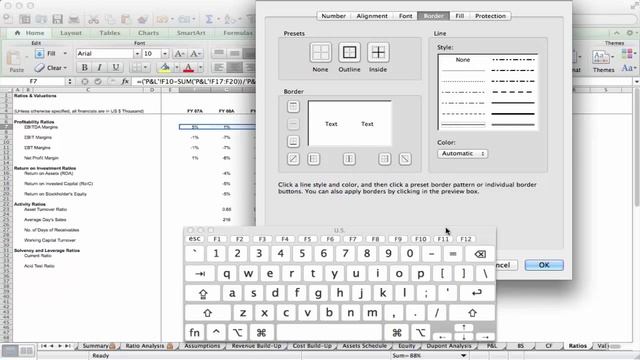This screenshot has height=360, width=640.
Task: Open the Dupont Analysis sheet tab
Action: [449, 346]
